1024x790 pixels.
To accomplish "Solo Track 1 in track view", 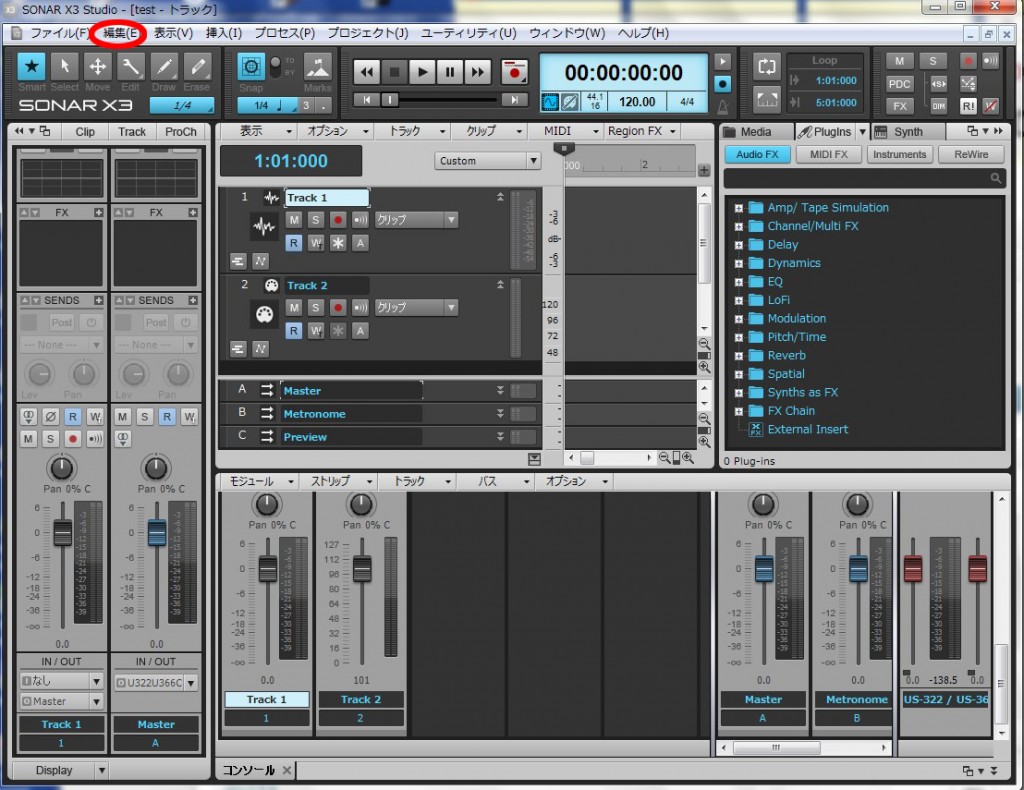I will pyautogui.click(x=315, y=220).
